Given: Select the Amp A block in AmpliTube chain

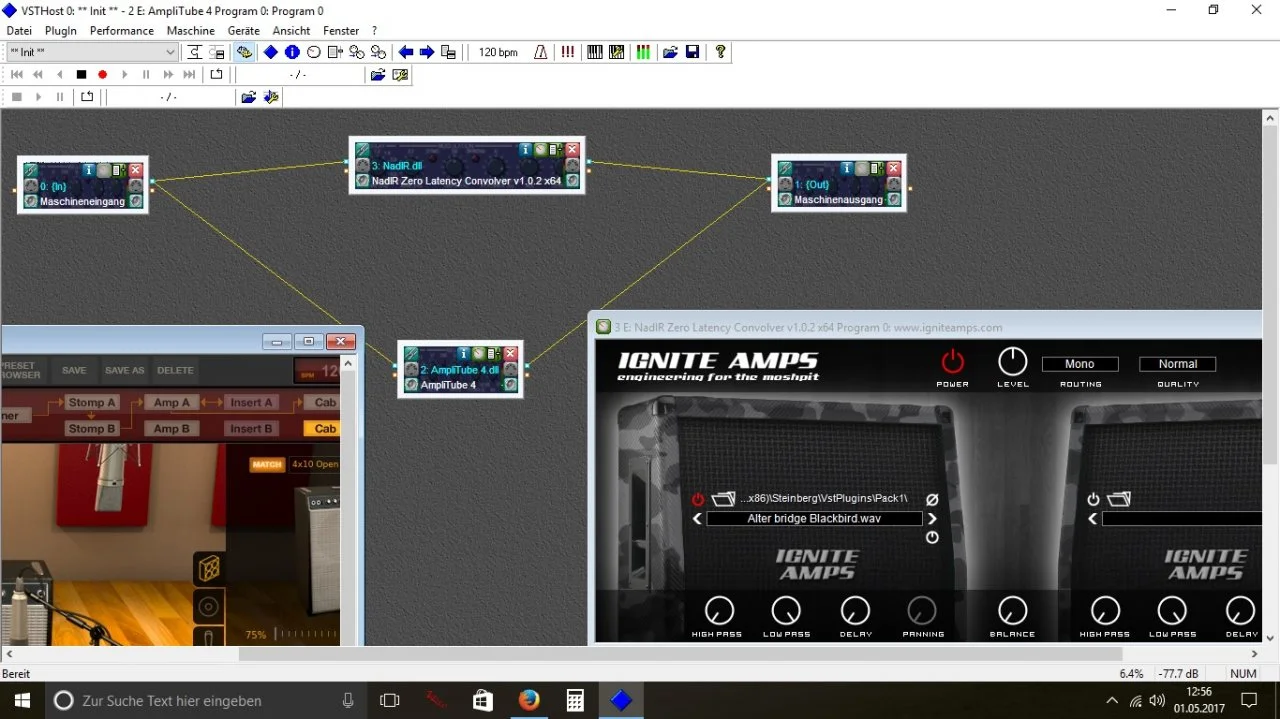Looking at the screenshot, I should tap(172, 402).
